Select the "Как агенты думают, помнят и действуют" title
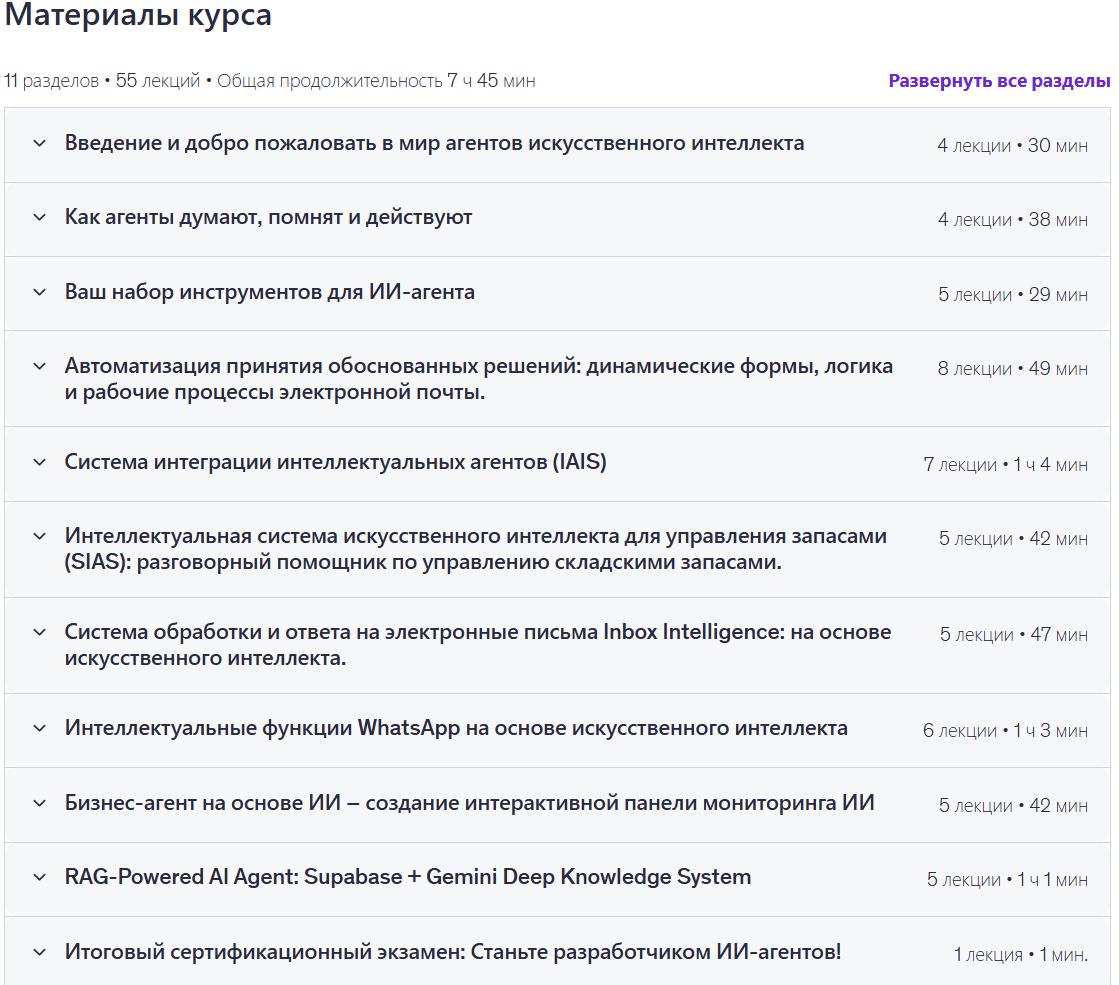Screen dimensions: 1119x985 pos(268,217)
